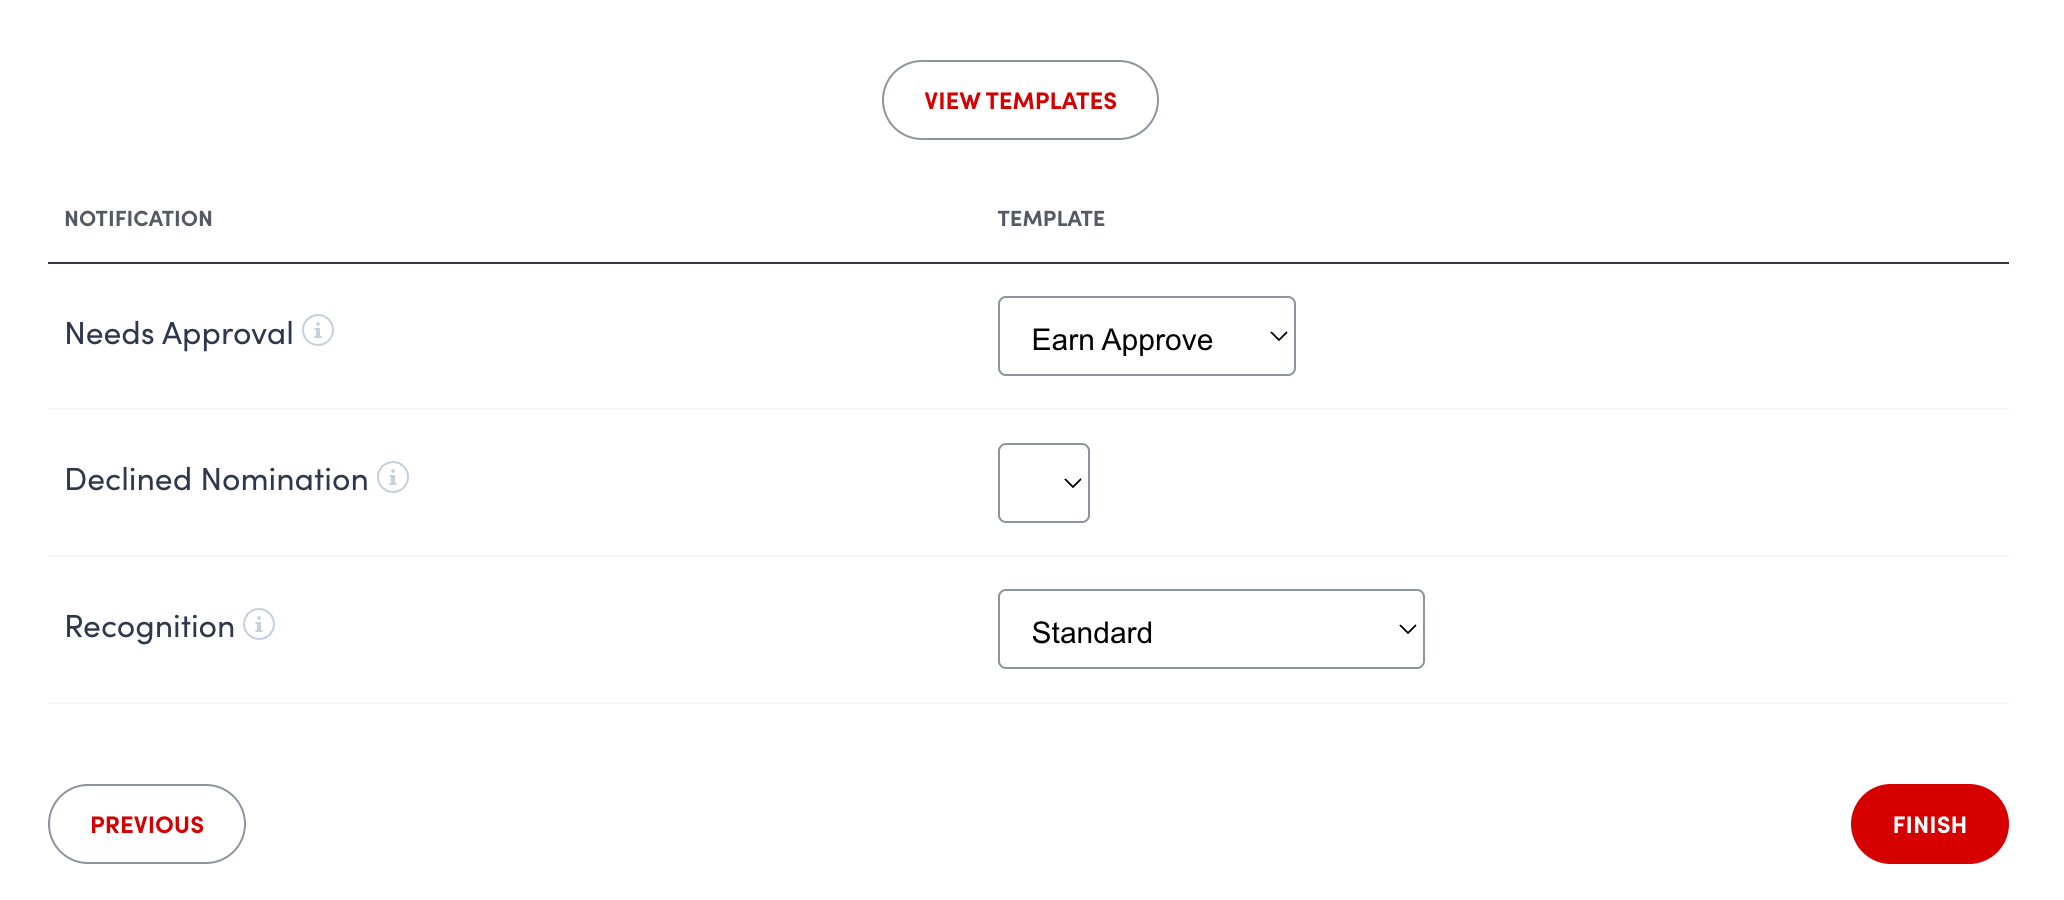Open the Standard template dropdown for Recognition
Image resolution: width=2064 pixels, height=900 pixels.
(1210, 629)
